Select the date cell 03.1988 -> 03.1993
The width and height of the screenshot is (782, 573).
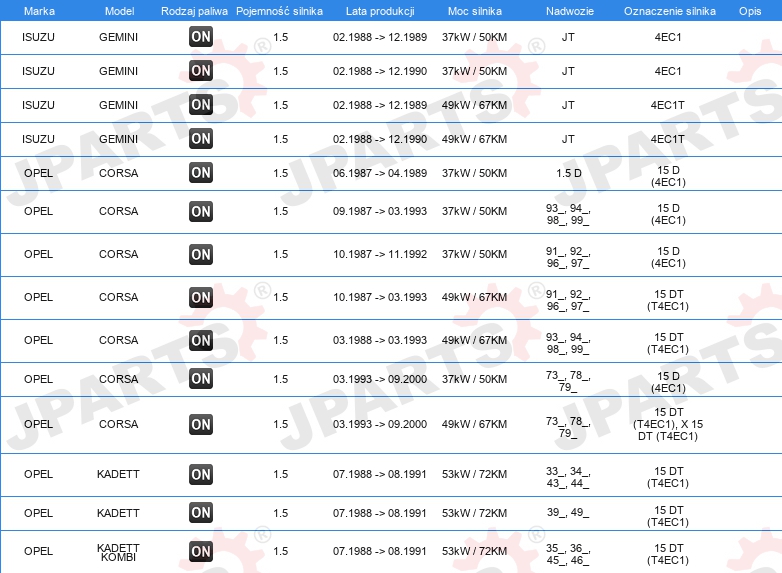click(x=380, y=340)
